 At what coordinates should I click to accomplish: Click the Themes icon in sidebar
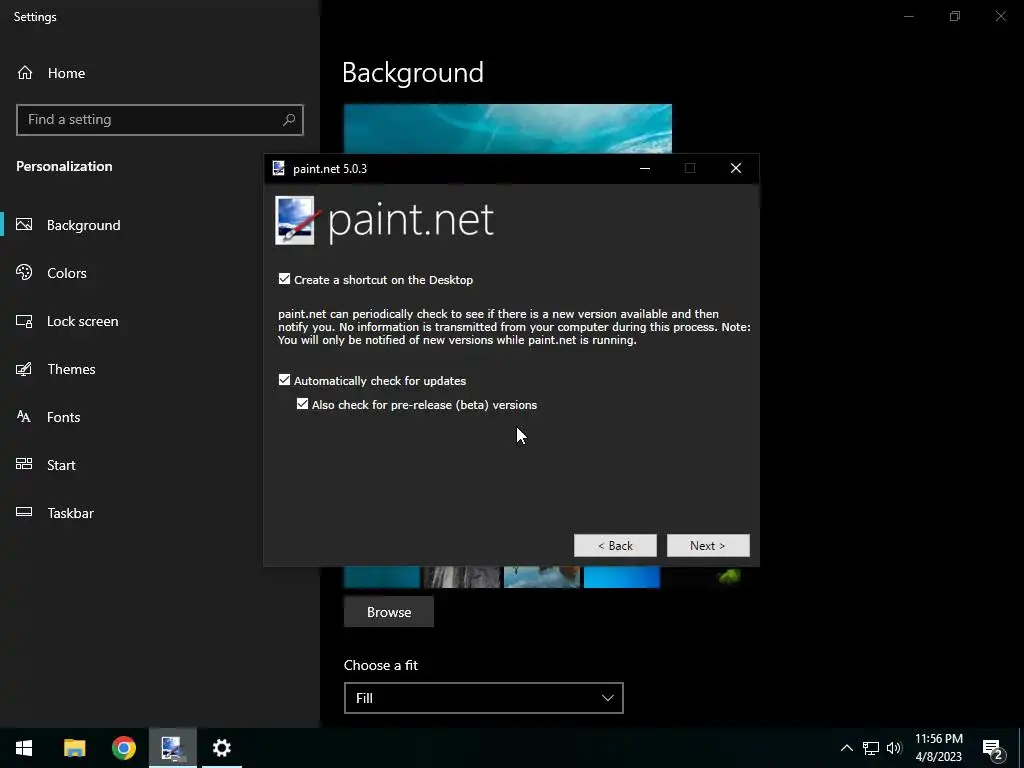click(24, 369)
